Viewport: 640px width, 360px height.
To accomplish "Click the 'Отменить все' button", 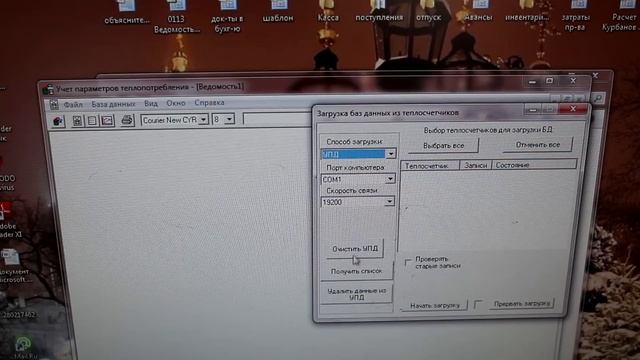I will coord(538,145).
